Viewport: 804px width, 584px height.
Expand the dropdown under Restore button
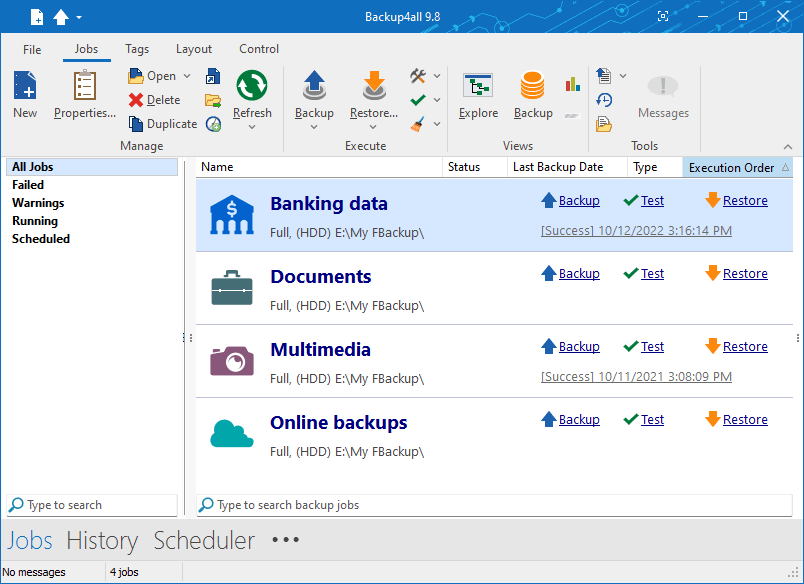tap(373, 127)
